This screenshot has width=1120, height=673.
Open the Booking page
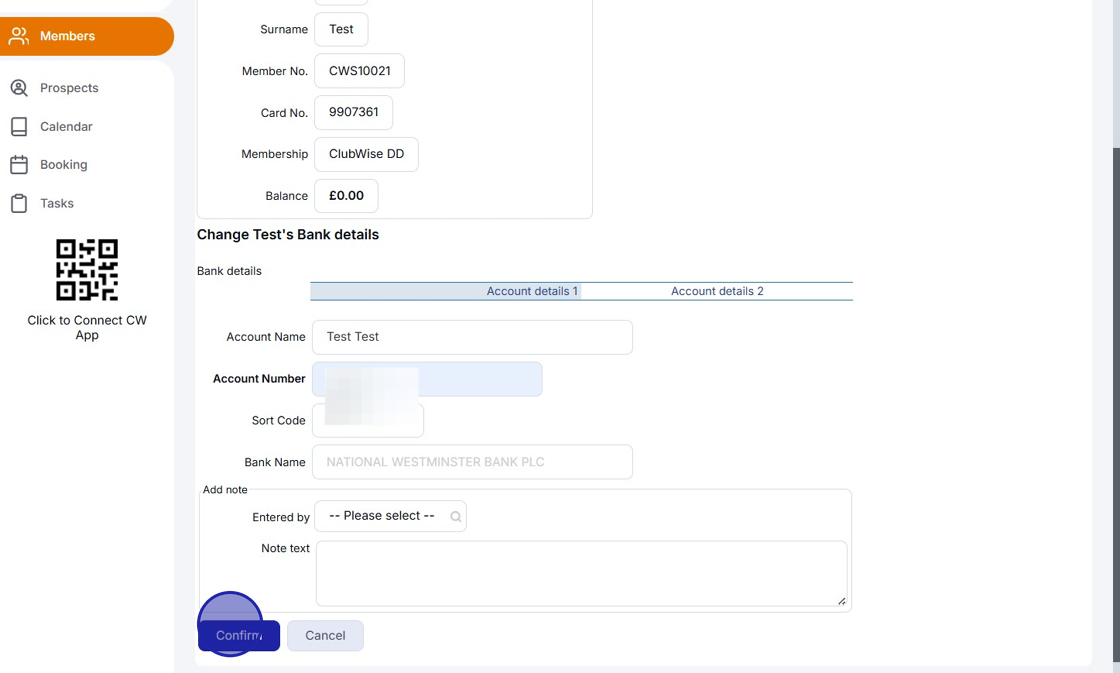[x=64, y=165]
